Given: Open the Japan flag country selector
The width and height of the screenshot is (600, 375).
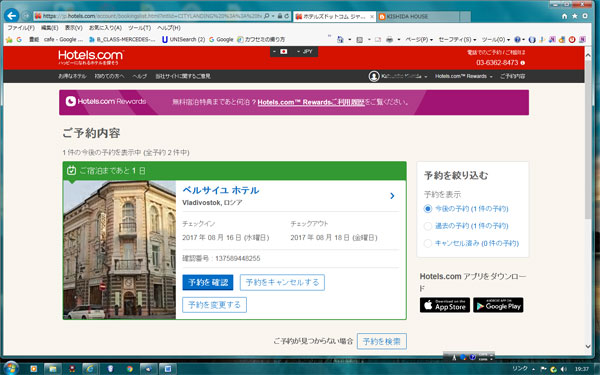Looking at the screenshot, I should click(x=281, y=51).
